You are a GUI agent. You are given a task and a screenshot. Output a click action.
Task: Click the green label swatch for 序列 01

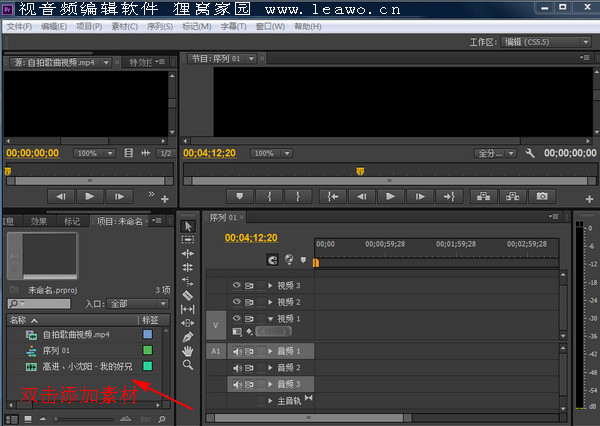pos(147,350)
